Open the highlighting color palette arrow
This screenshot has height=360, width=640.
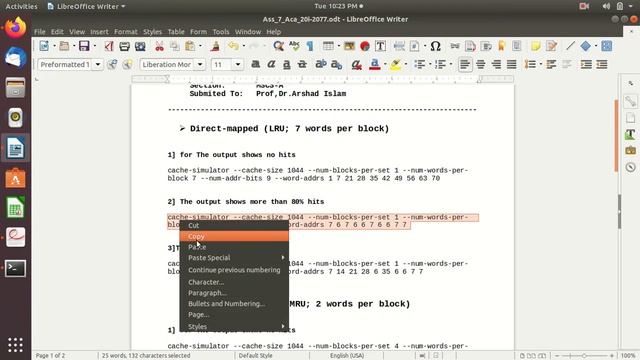pyautogui.click(x=406, y=64)
